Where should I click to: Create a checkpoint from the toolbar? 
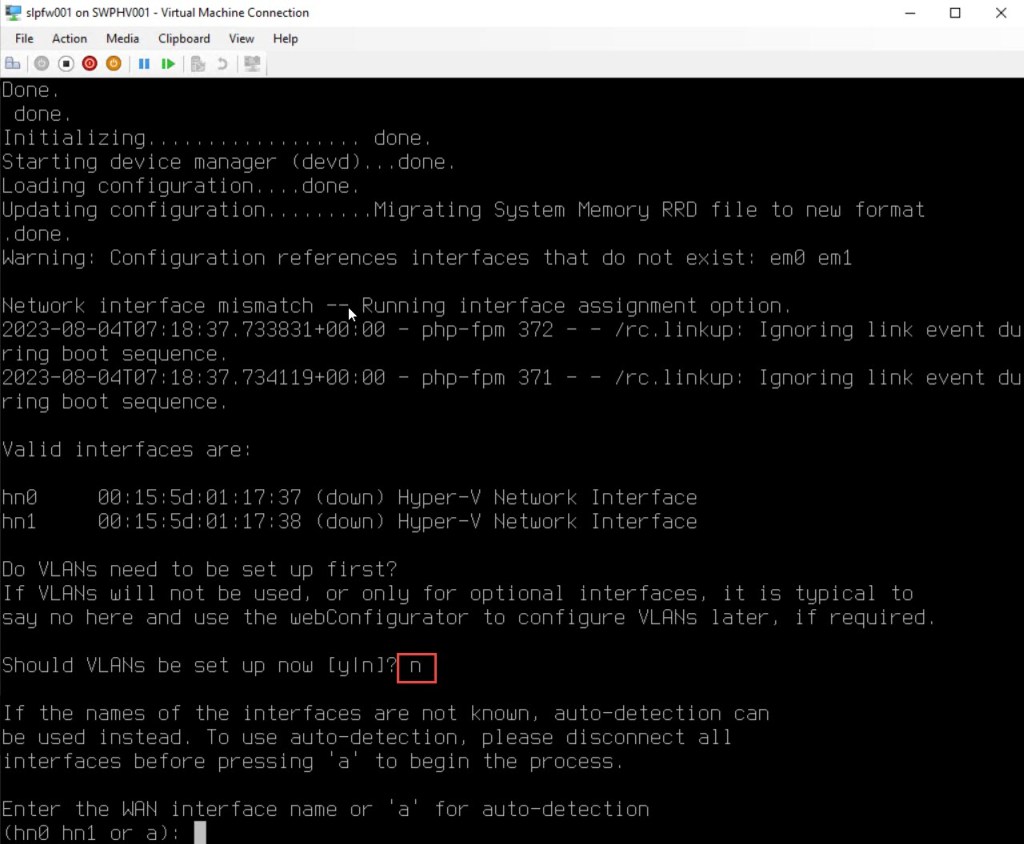pos(198,64)
